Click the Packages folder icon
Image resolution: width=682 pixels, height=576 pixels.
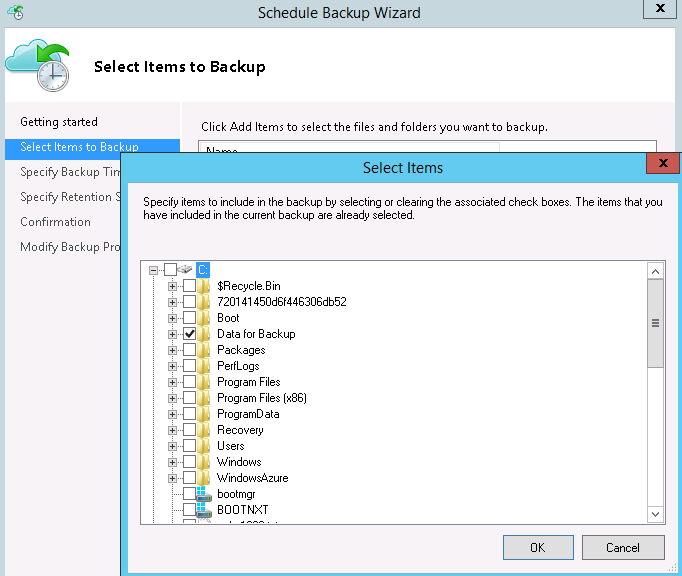coord(204,350)
